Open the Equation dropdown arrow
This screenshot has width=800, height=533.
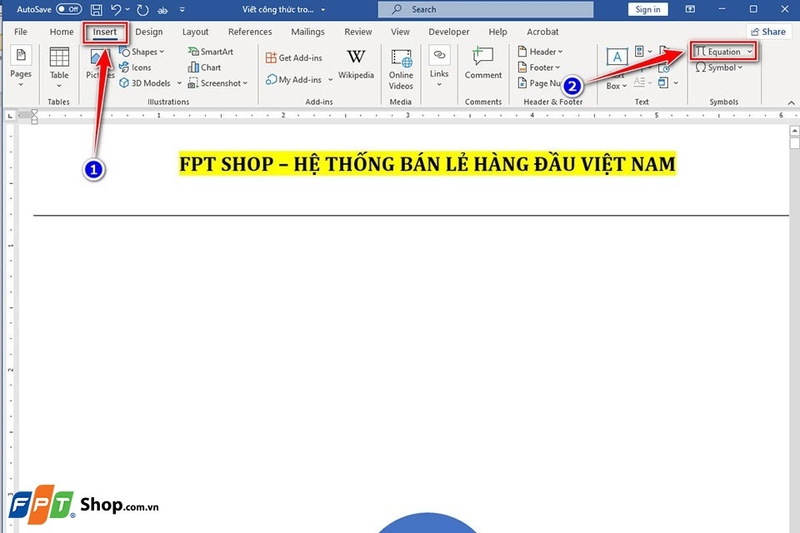point(749,52)
